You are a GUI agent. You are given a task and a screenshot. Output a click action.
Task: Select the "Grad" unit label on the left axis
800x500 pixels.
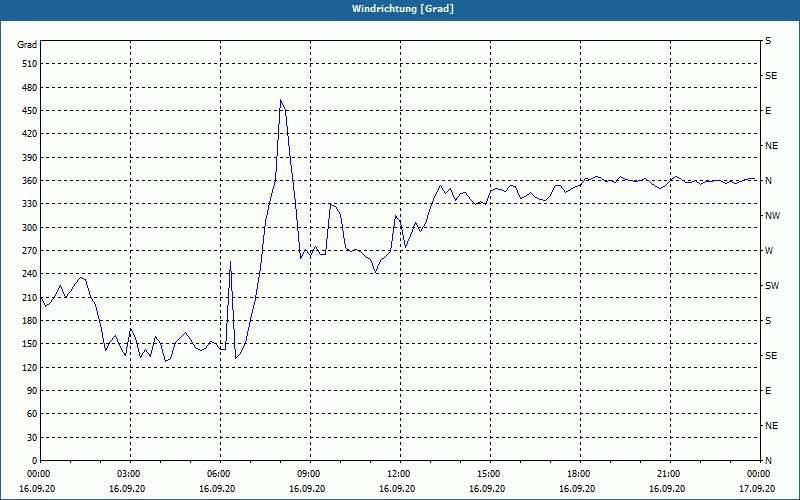pos(27,45)
